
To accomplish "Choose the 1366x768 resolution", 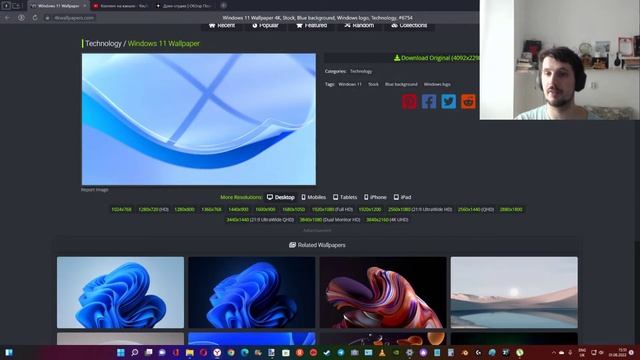I will (211, 209).
